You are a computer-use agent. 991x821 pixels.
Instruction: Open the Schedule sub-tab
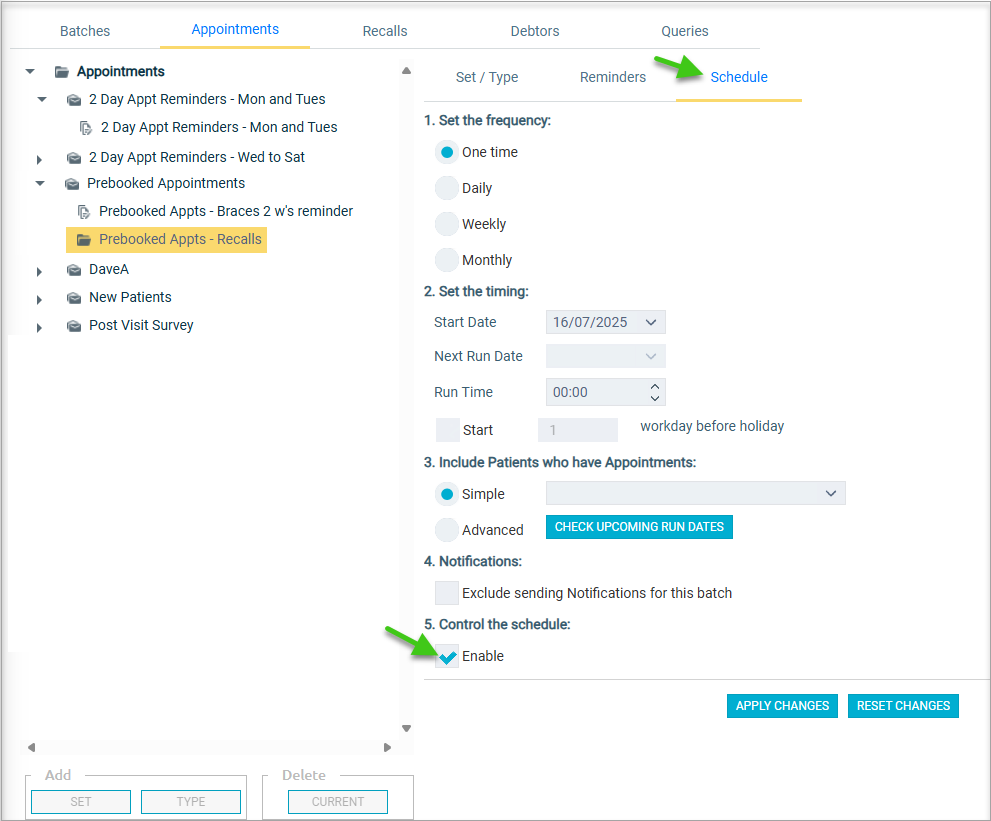tap(739, 77)
